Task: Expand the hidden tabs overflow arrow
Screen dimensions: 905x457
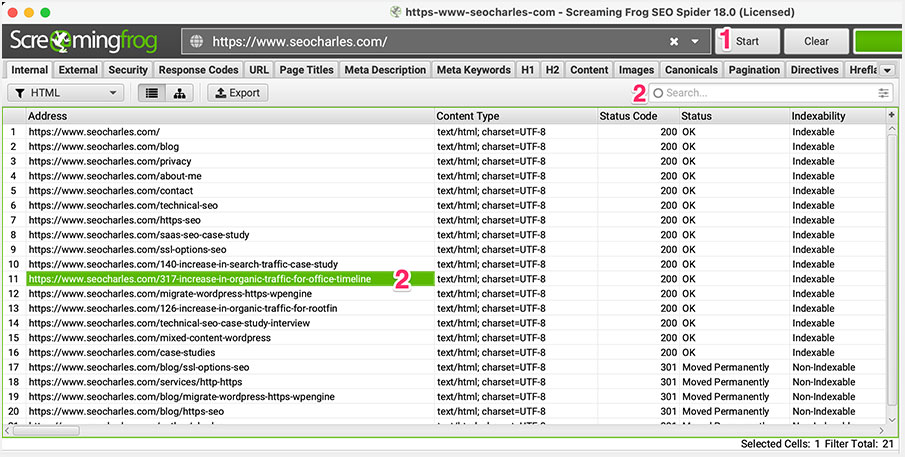Action: tap(887, 70)
